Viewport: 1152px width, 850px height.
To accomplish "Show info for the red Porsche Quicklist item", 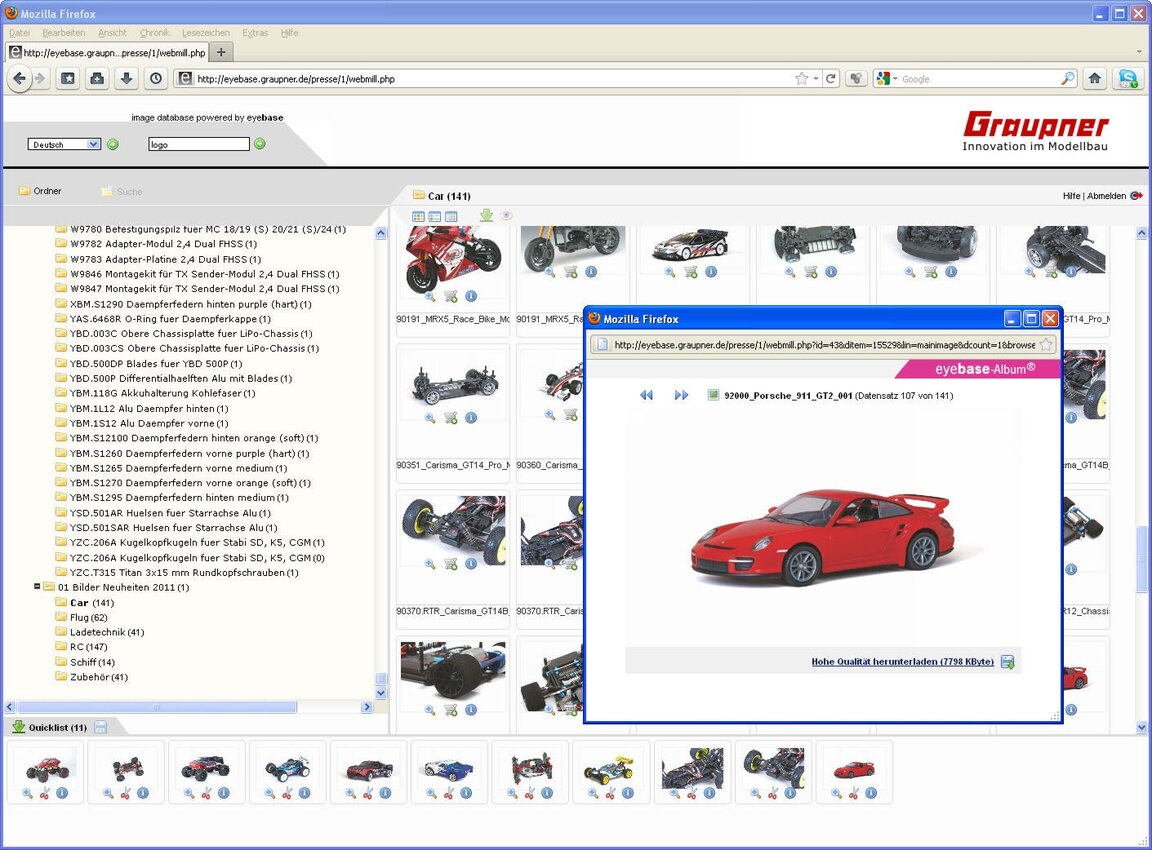I will 871,793.
